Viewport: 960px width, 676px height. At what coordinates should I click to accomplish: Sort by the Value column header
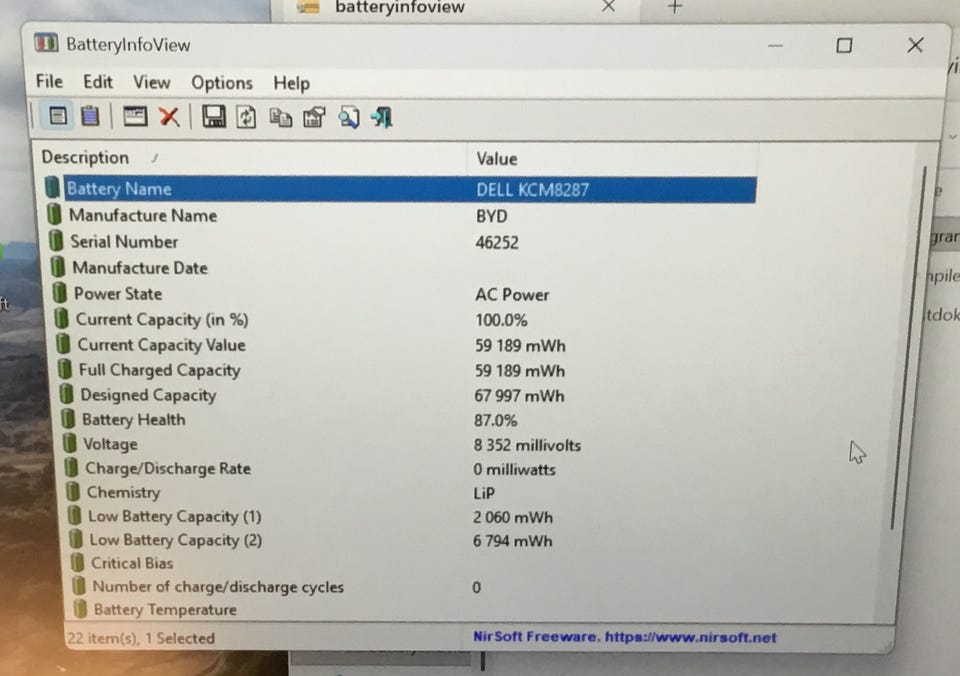coord(612,159)
